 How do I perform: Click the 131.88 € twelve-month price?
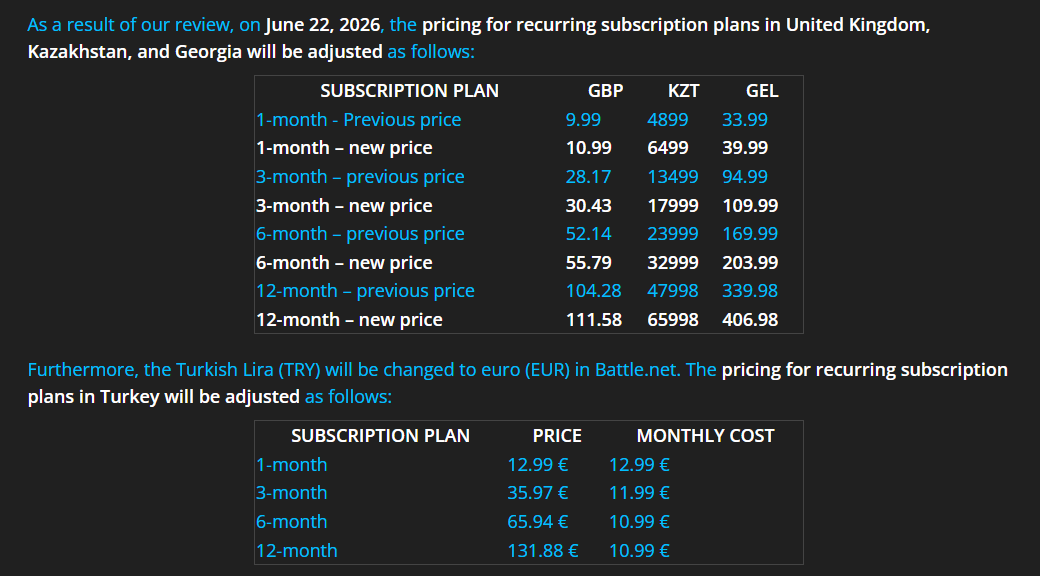point(543,551)
